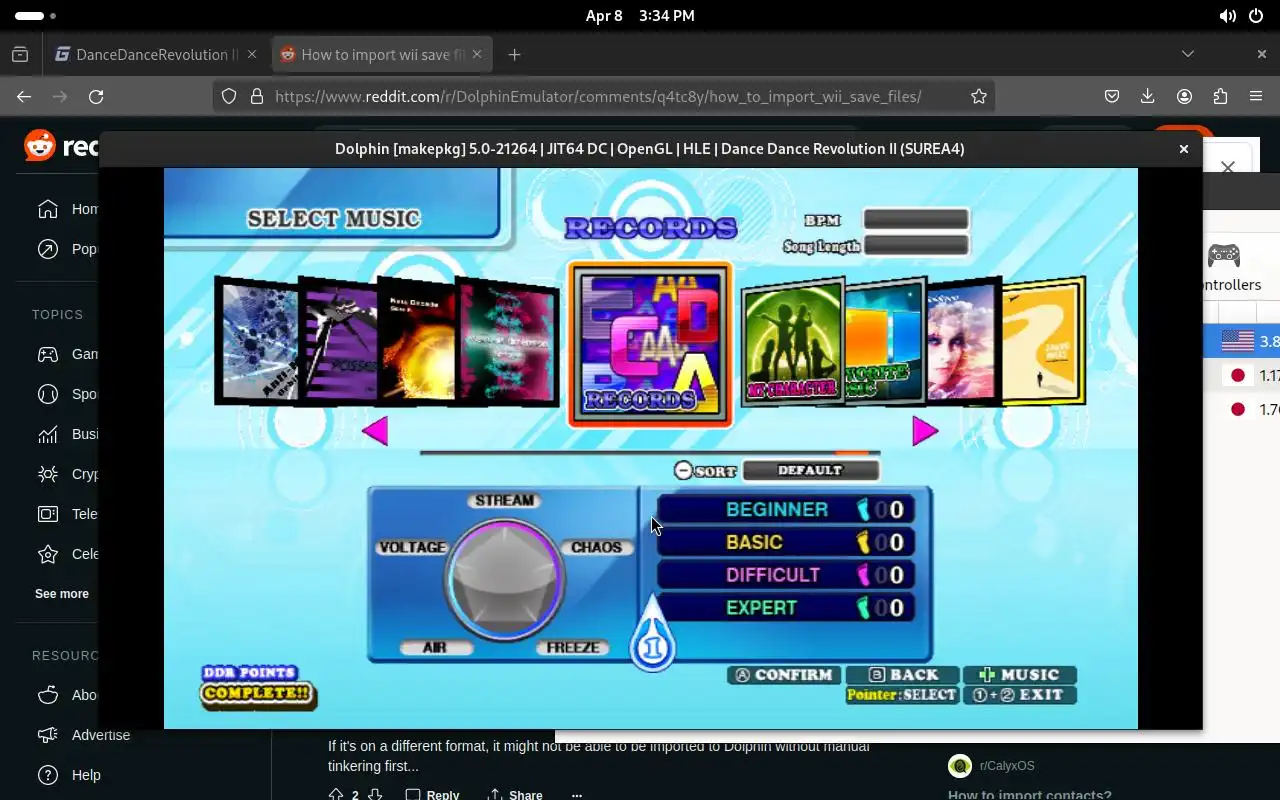
Task: Open the GNOME Activities overview
Action: (x=36, y=16)
